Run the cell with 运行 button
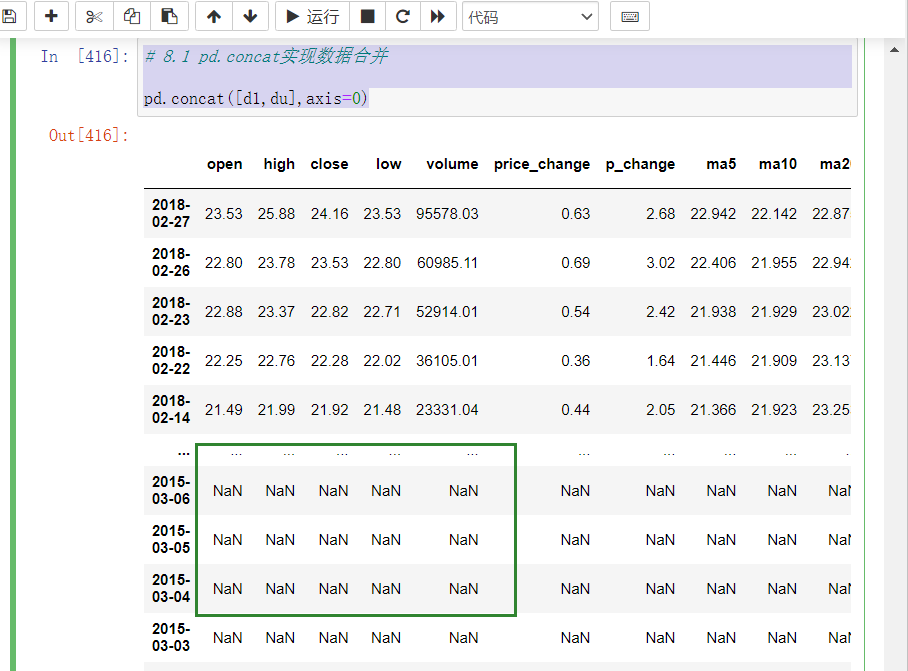Image resolution: width=908 pixels, height=671 pixels. pyautogui.click(x=313, y=16)
